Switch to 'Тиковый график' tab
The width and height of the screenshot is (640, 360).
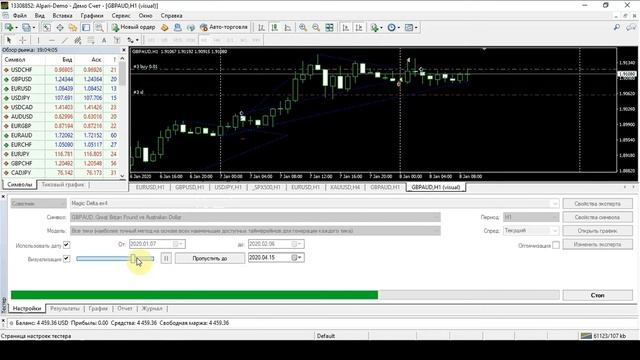point(63,184)
